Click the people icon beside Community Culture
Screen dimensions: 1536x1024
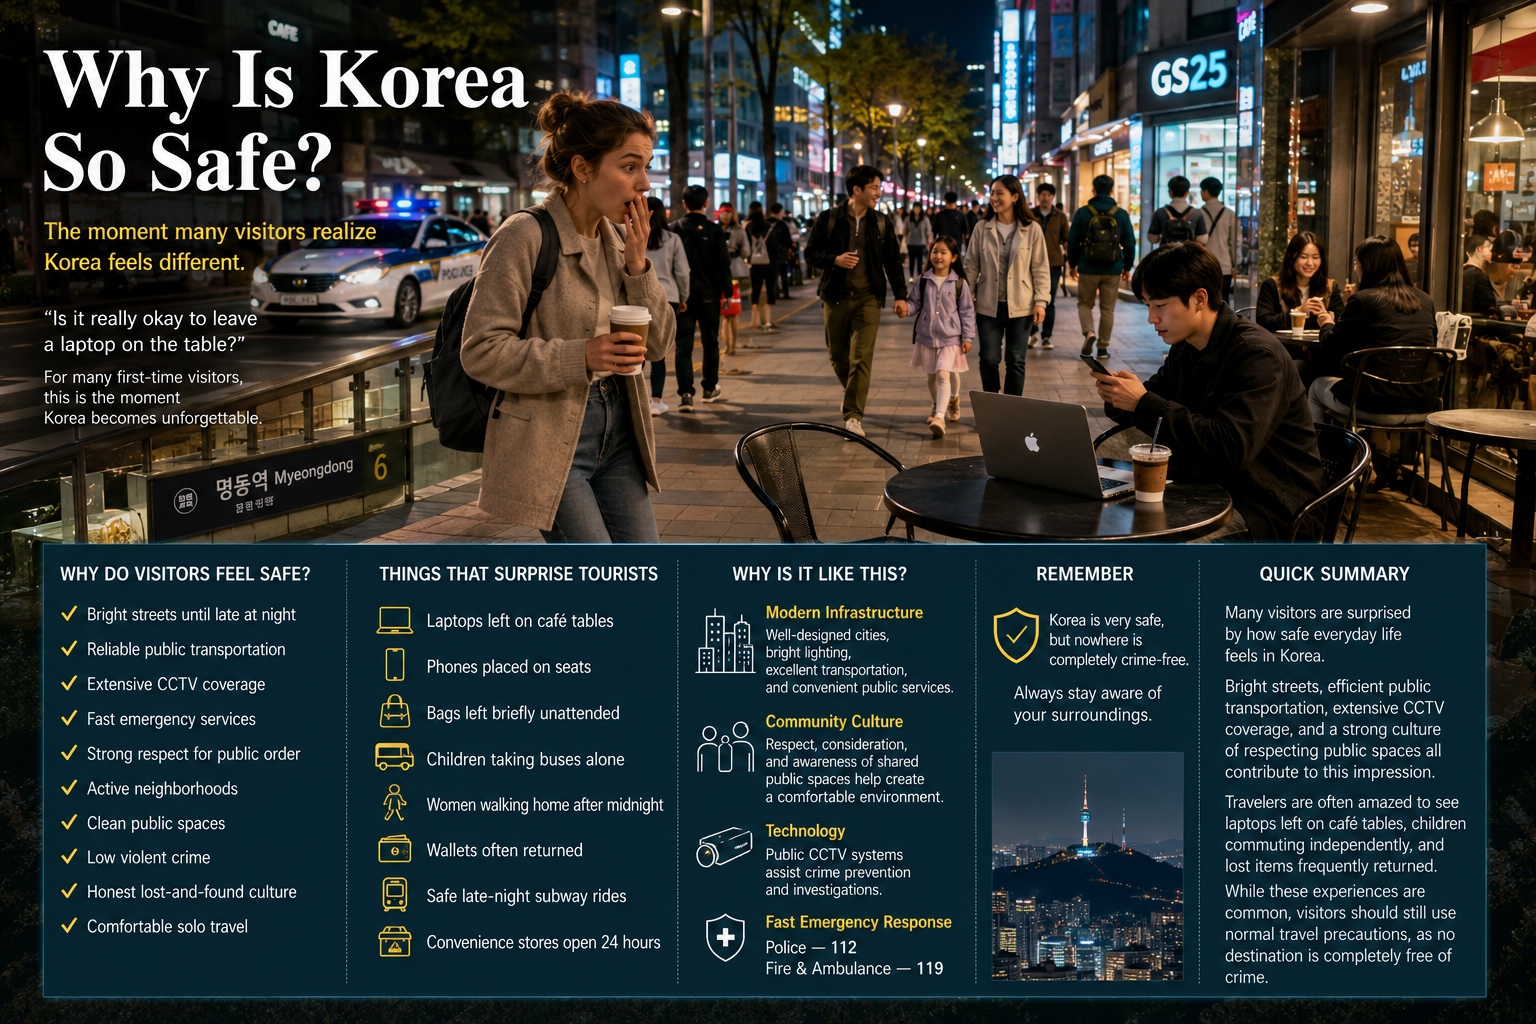[x=725, y=747]
